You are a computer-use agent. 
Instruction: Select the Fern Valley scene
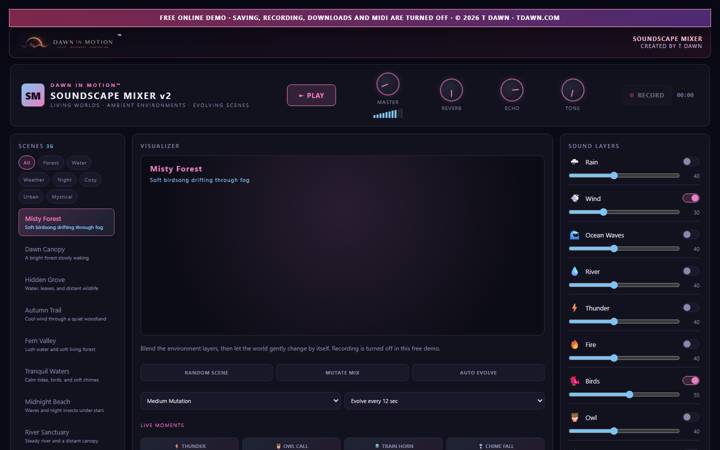(x=67, y=344)
